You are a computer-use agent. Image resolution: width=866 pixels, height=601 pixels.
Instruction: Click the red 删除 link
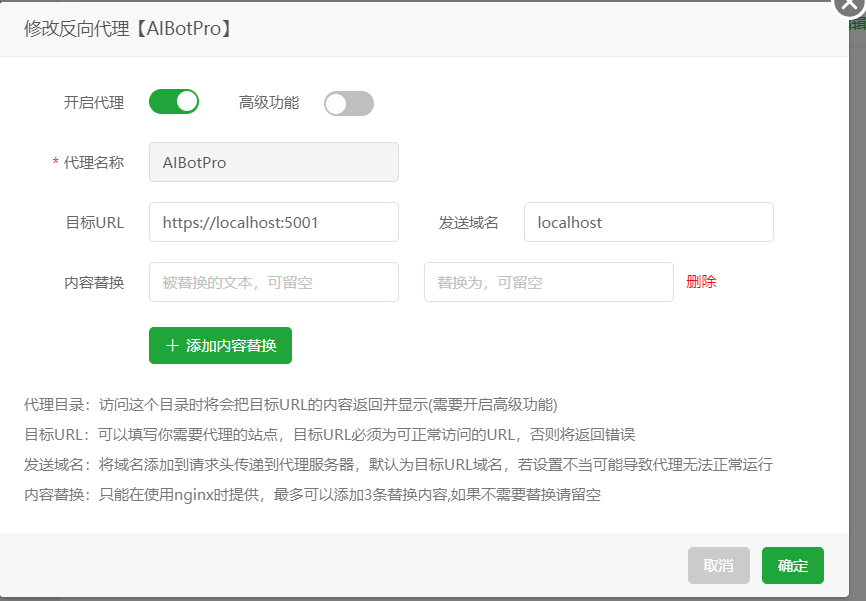(701, 282)
